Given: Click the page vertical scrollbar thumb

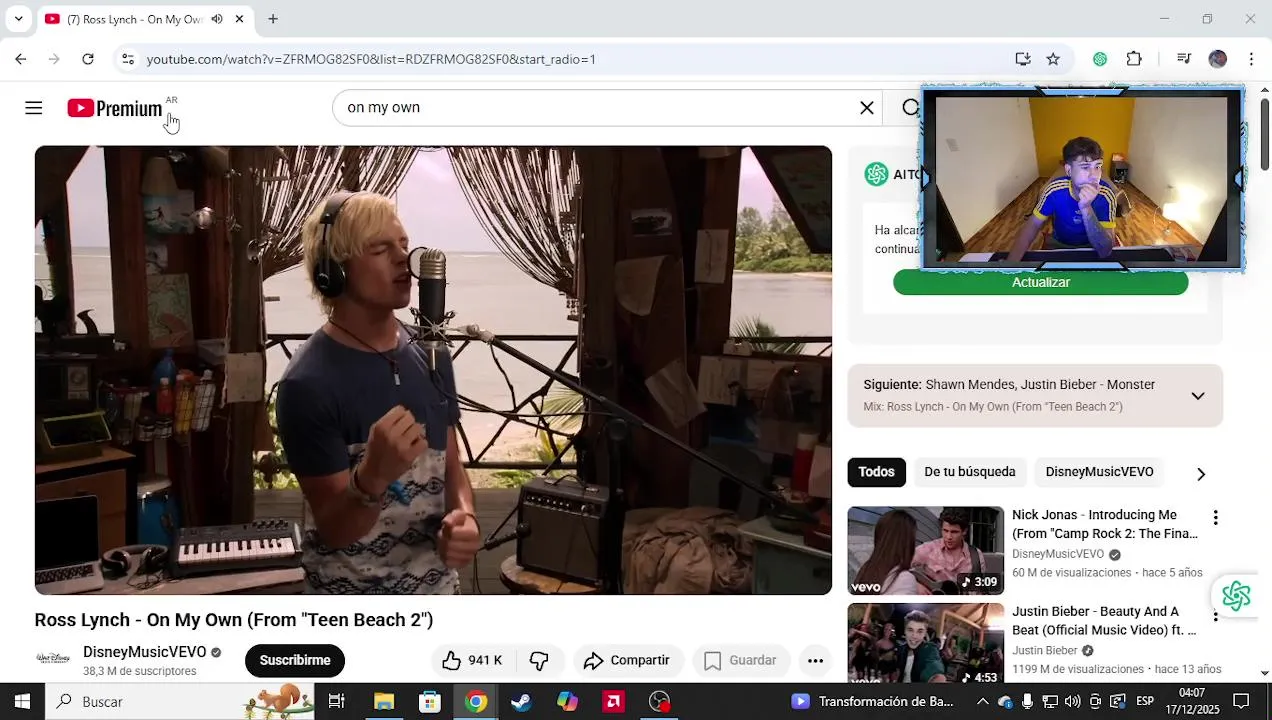Looking at the screenshot, I should [1265, 134].
